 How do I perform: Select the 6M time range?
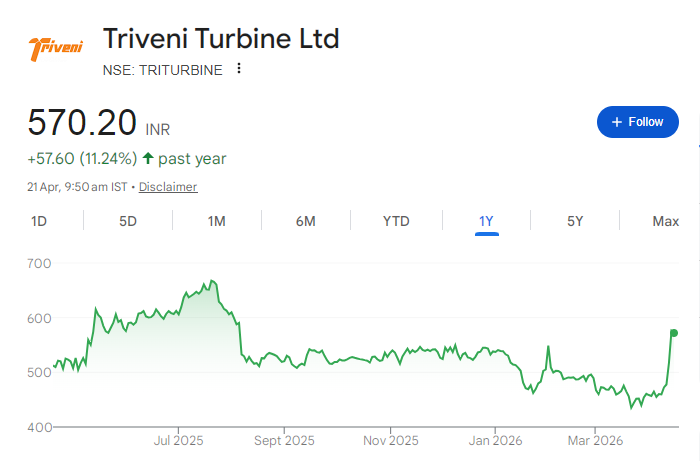coord(306,221)
